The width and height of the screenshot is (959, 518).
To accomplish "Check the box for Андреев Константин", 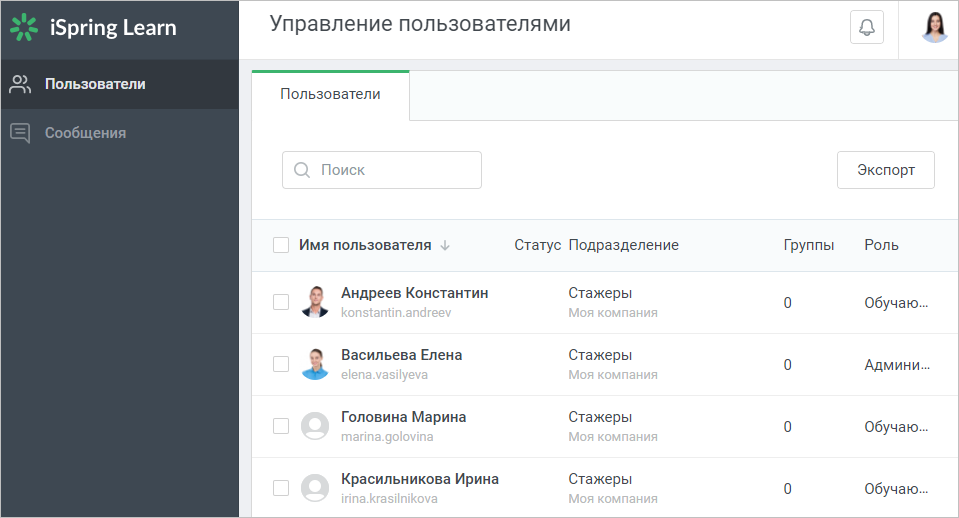I will pos(281,302).
